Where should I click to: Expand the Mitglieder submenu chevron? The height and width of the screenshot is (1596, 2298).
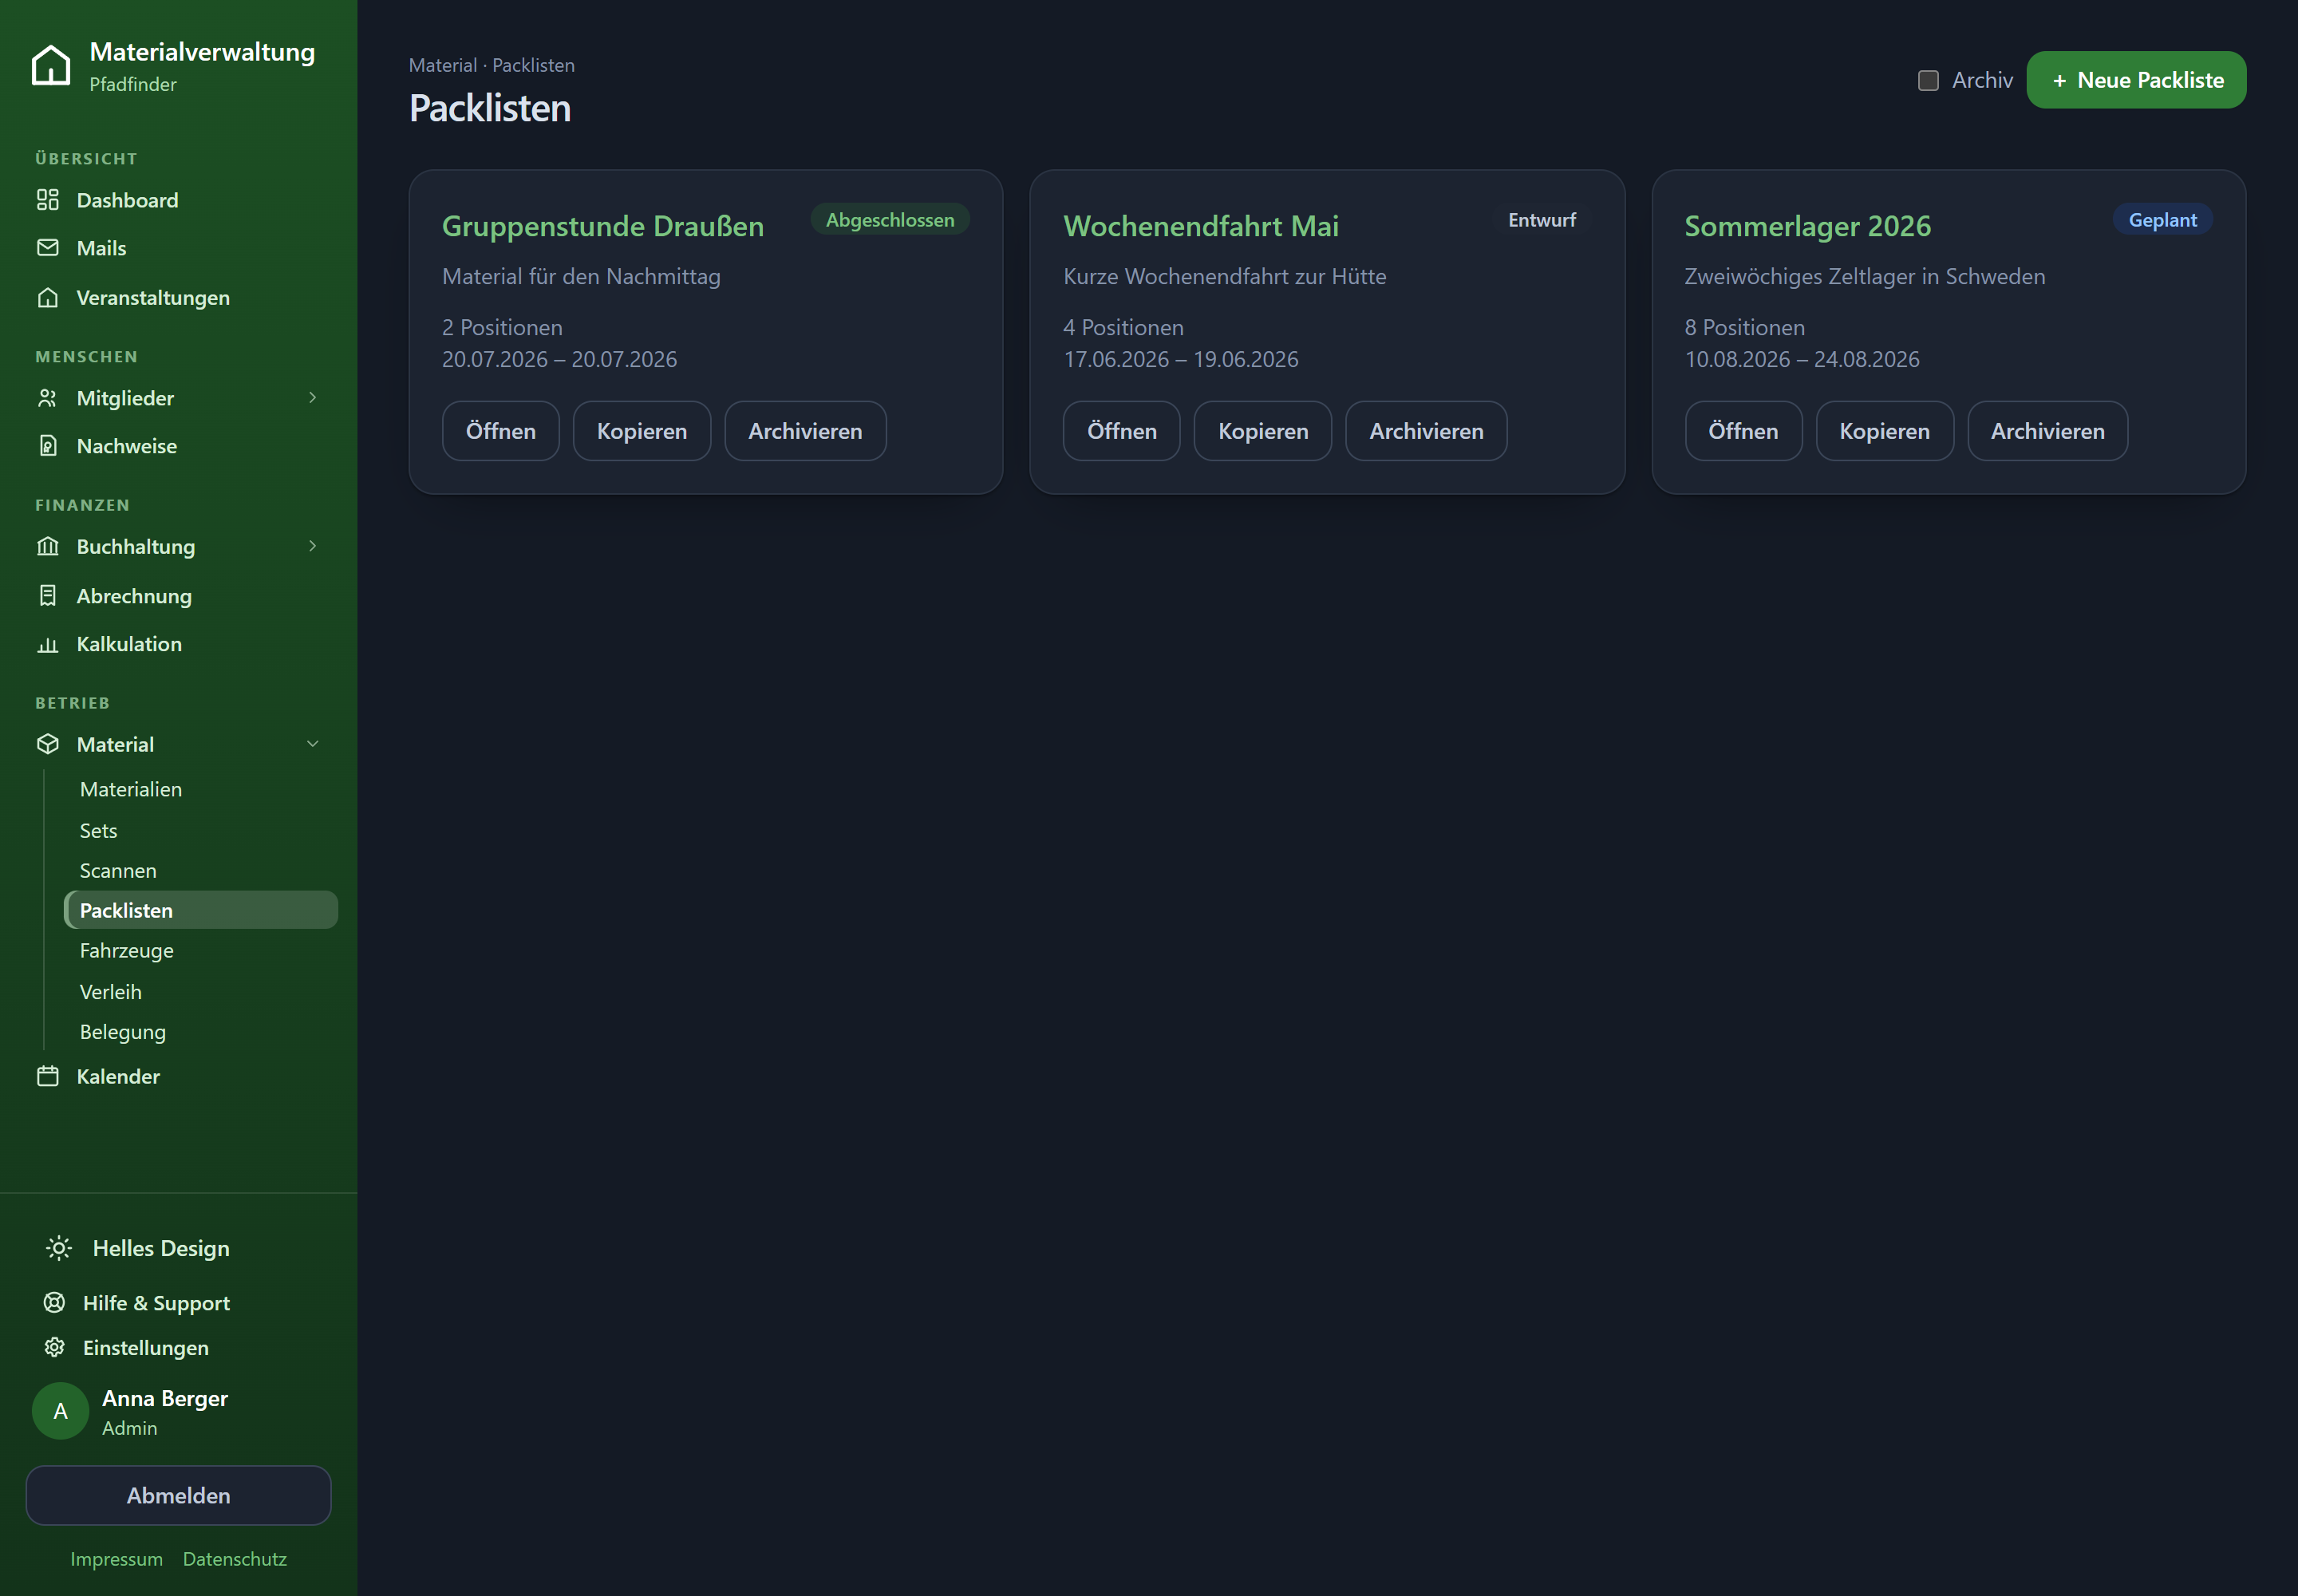(x=312, y=398)
